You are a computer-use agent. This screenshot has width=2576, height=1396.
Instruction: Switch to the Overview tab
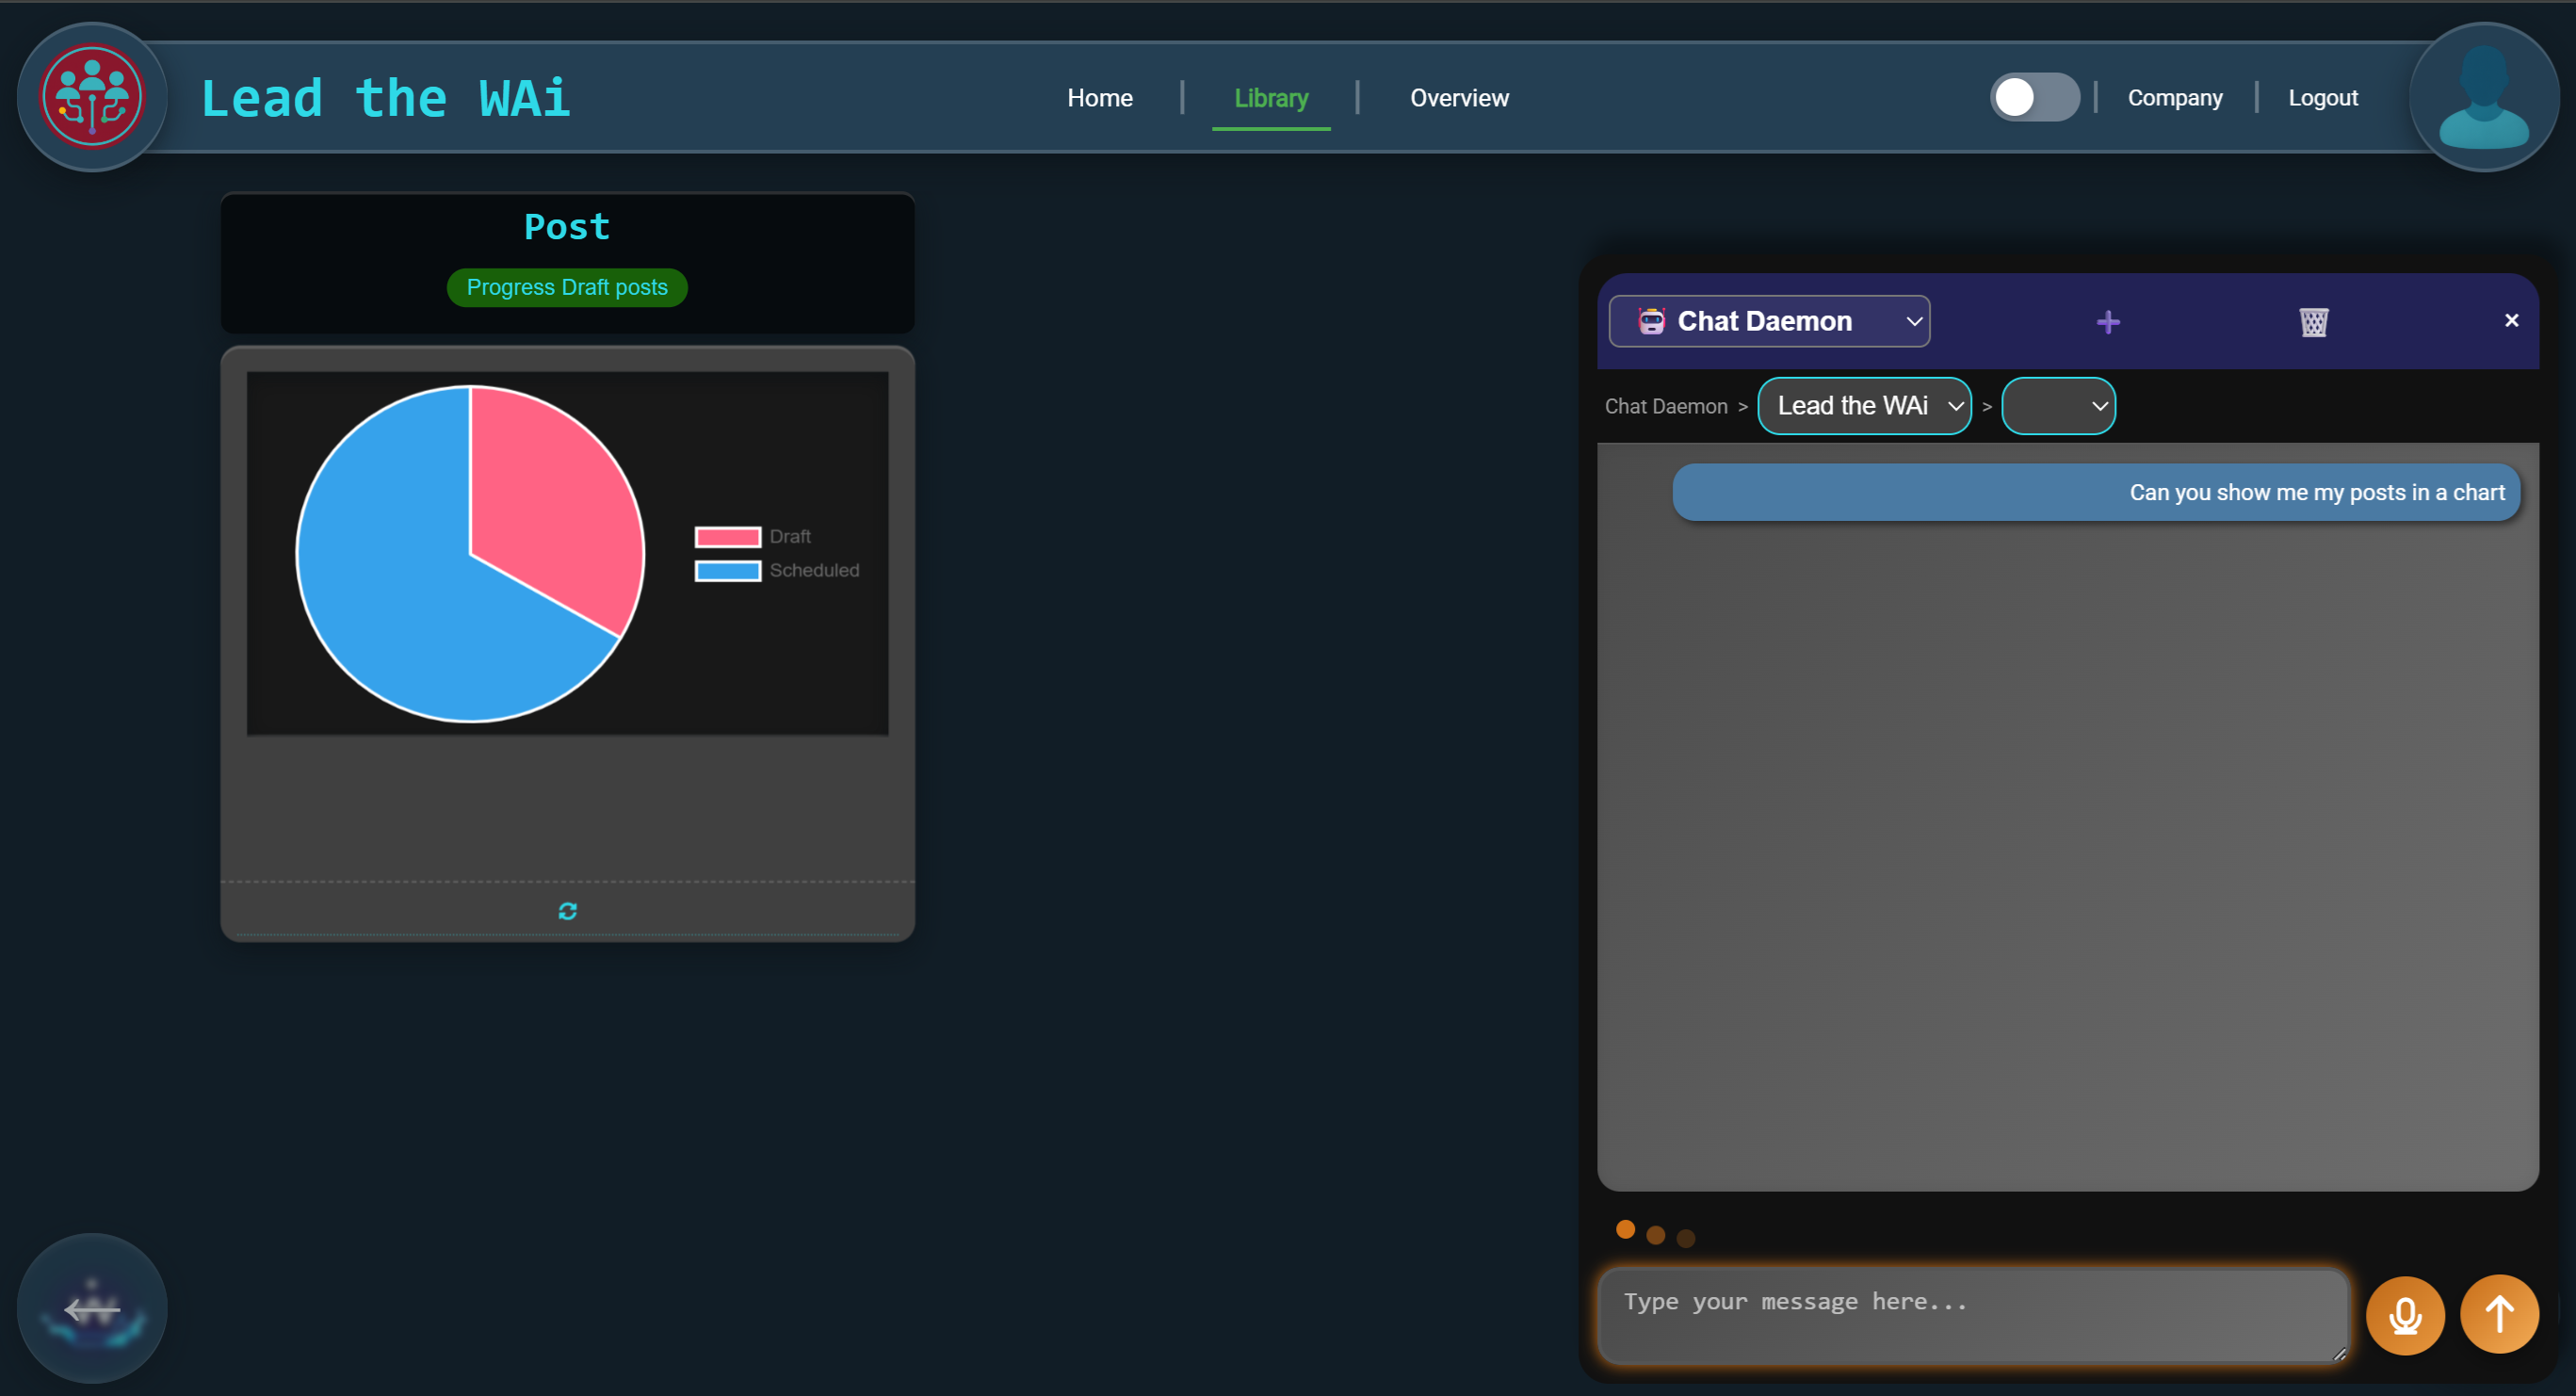click(x=1459, y=97)
